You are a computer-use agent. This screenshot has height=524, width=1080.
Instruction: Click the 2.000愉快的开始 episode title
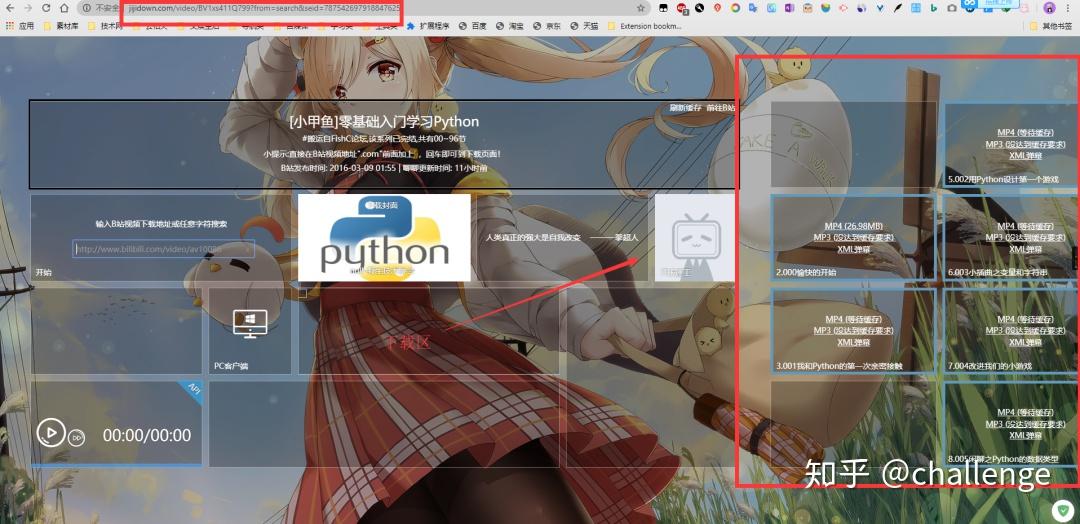point(806,273)
